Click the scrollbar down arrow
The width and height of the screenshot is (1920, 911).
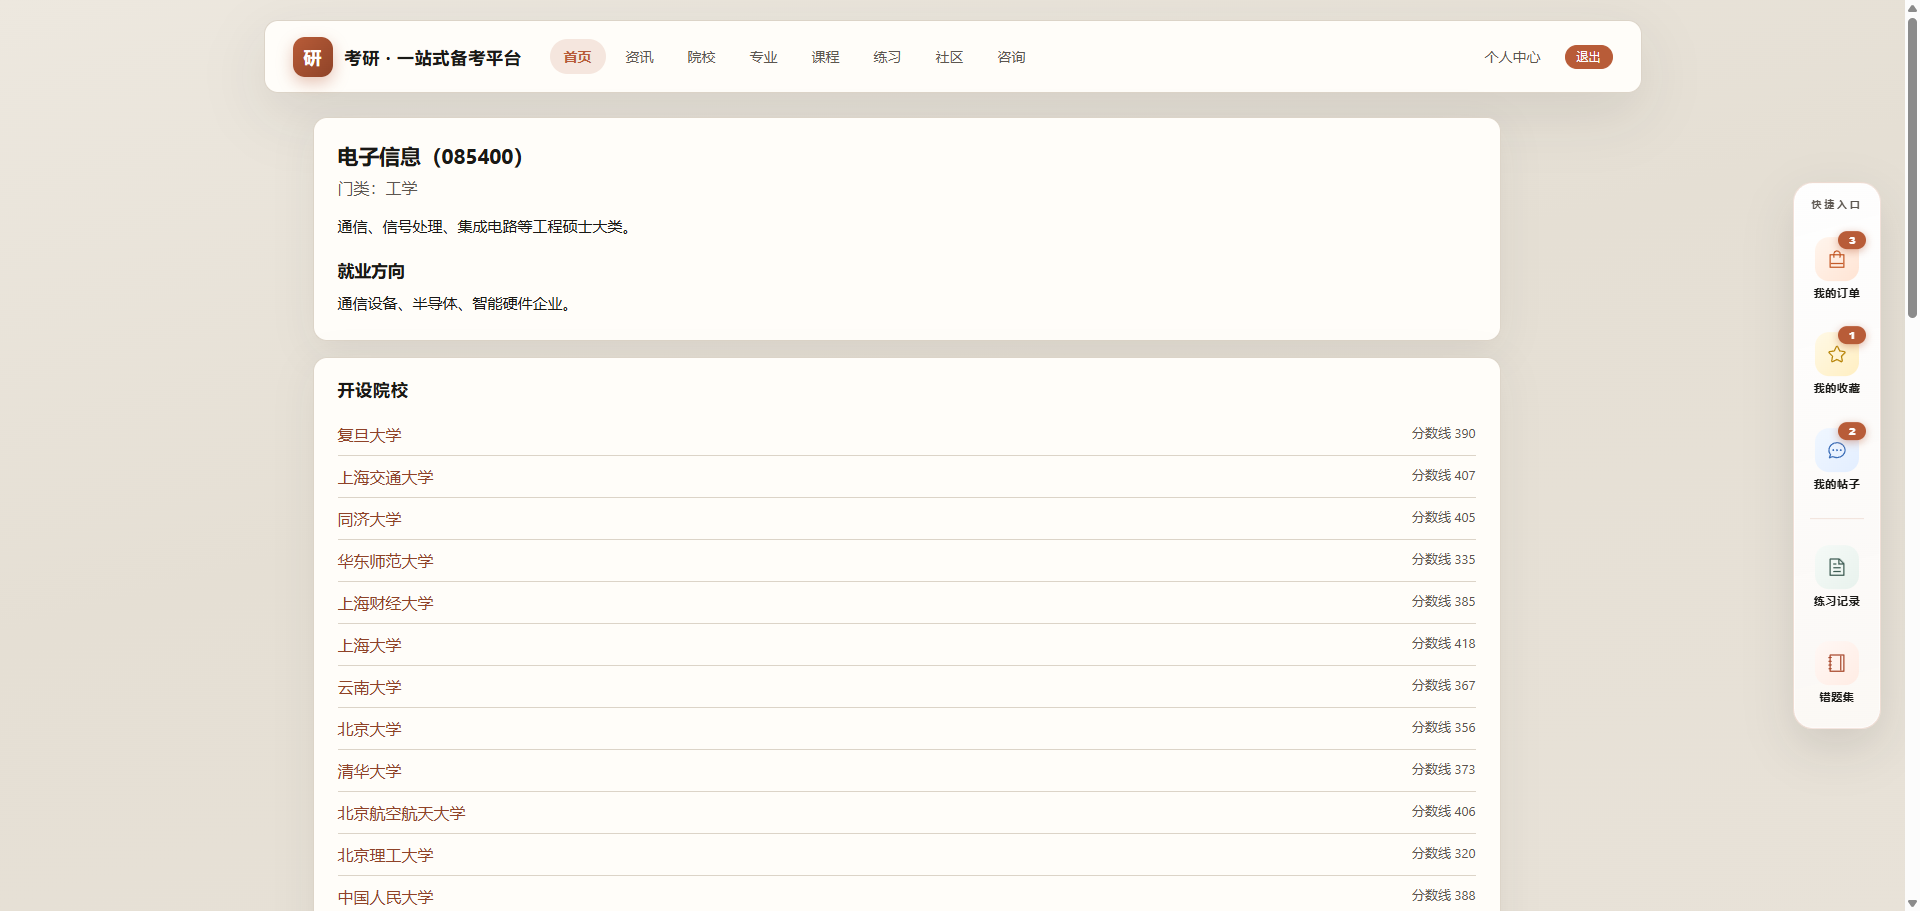click(1912, 903)
